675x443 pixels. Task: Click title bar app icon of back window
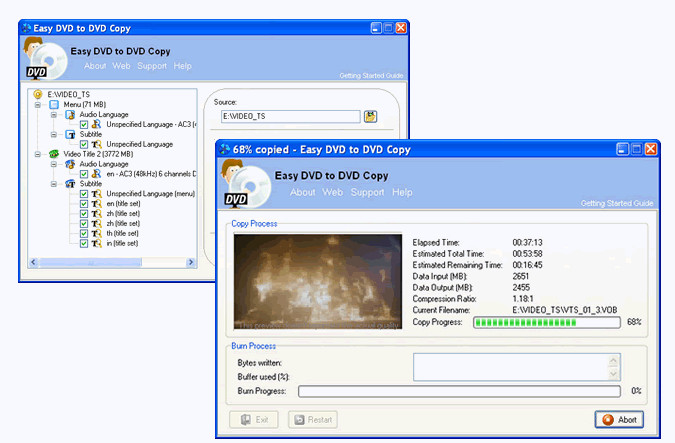27,28
